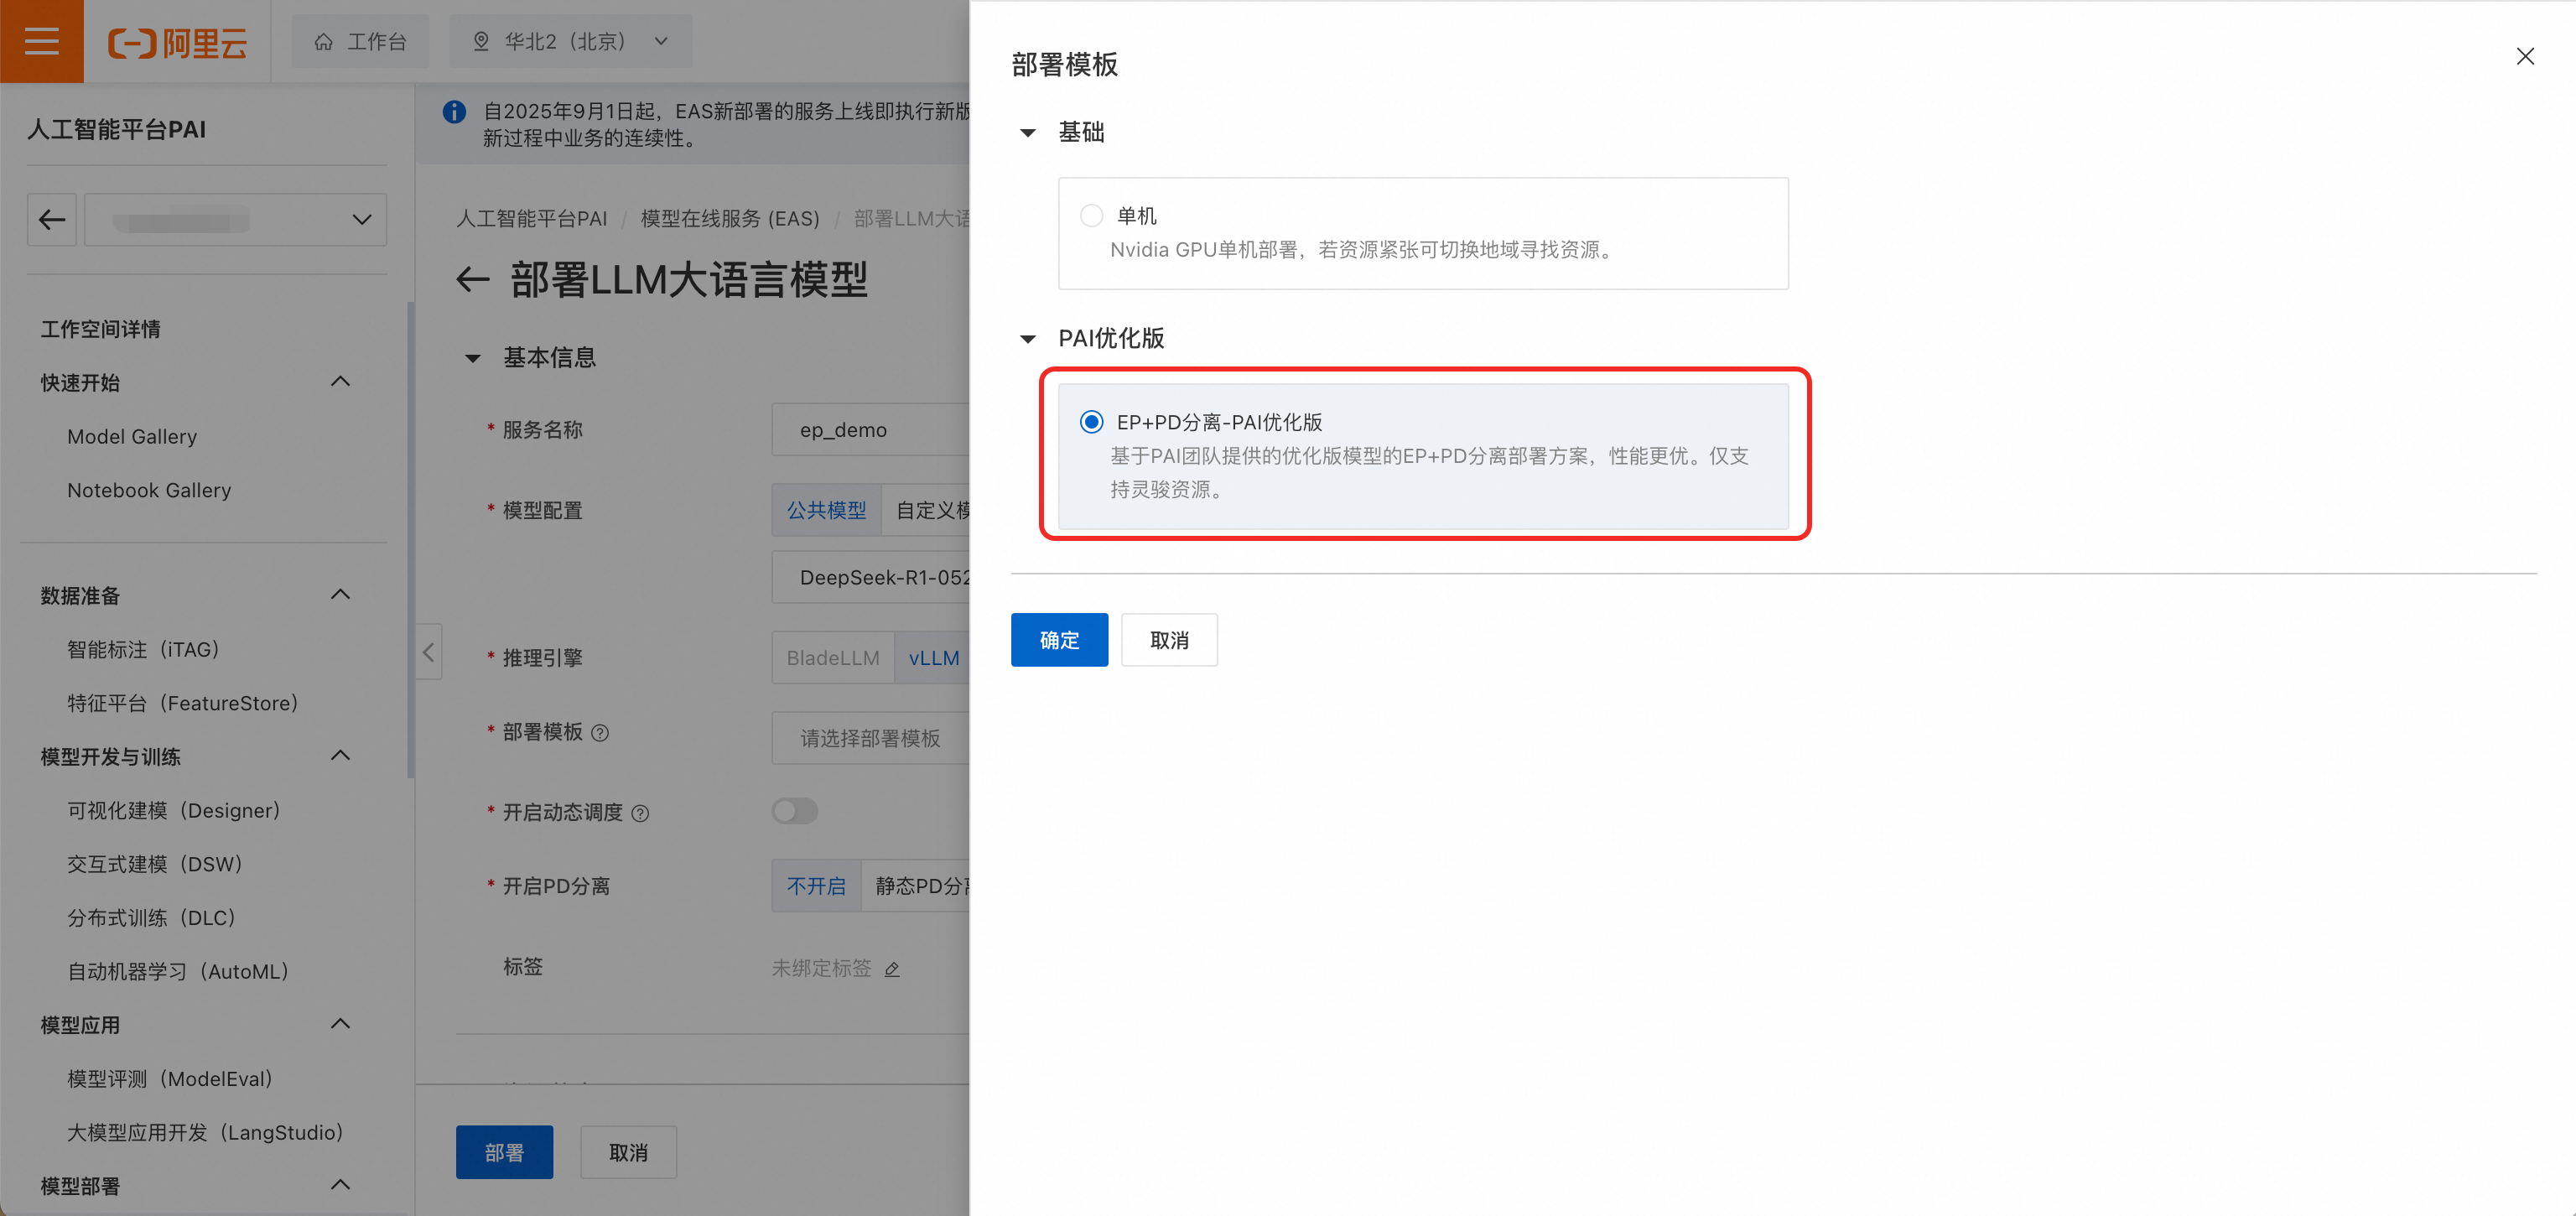This screenshot has width=2576, height=1216.
Task: Open the 华北2（北京）region dropdown
Action: 570,41
